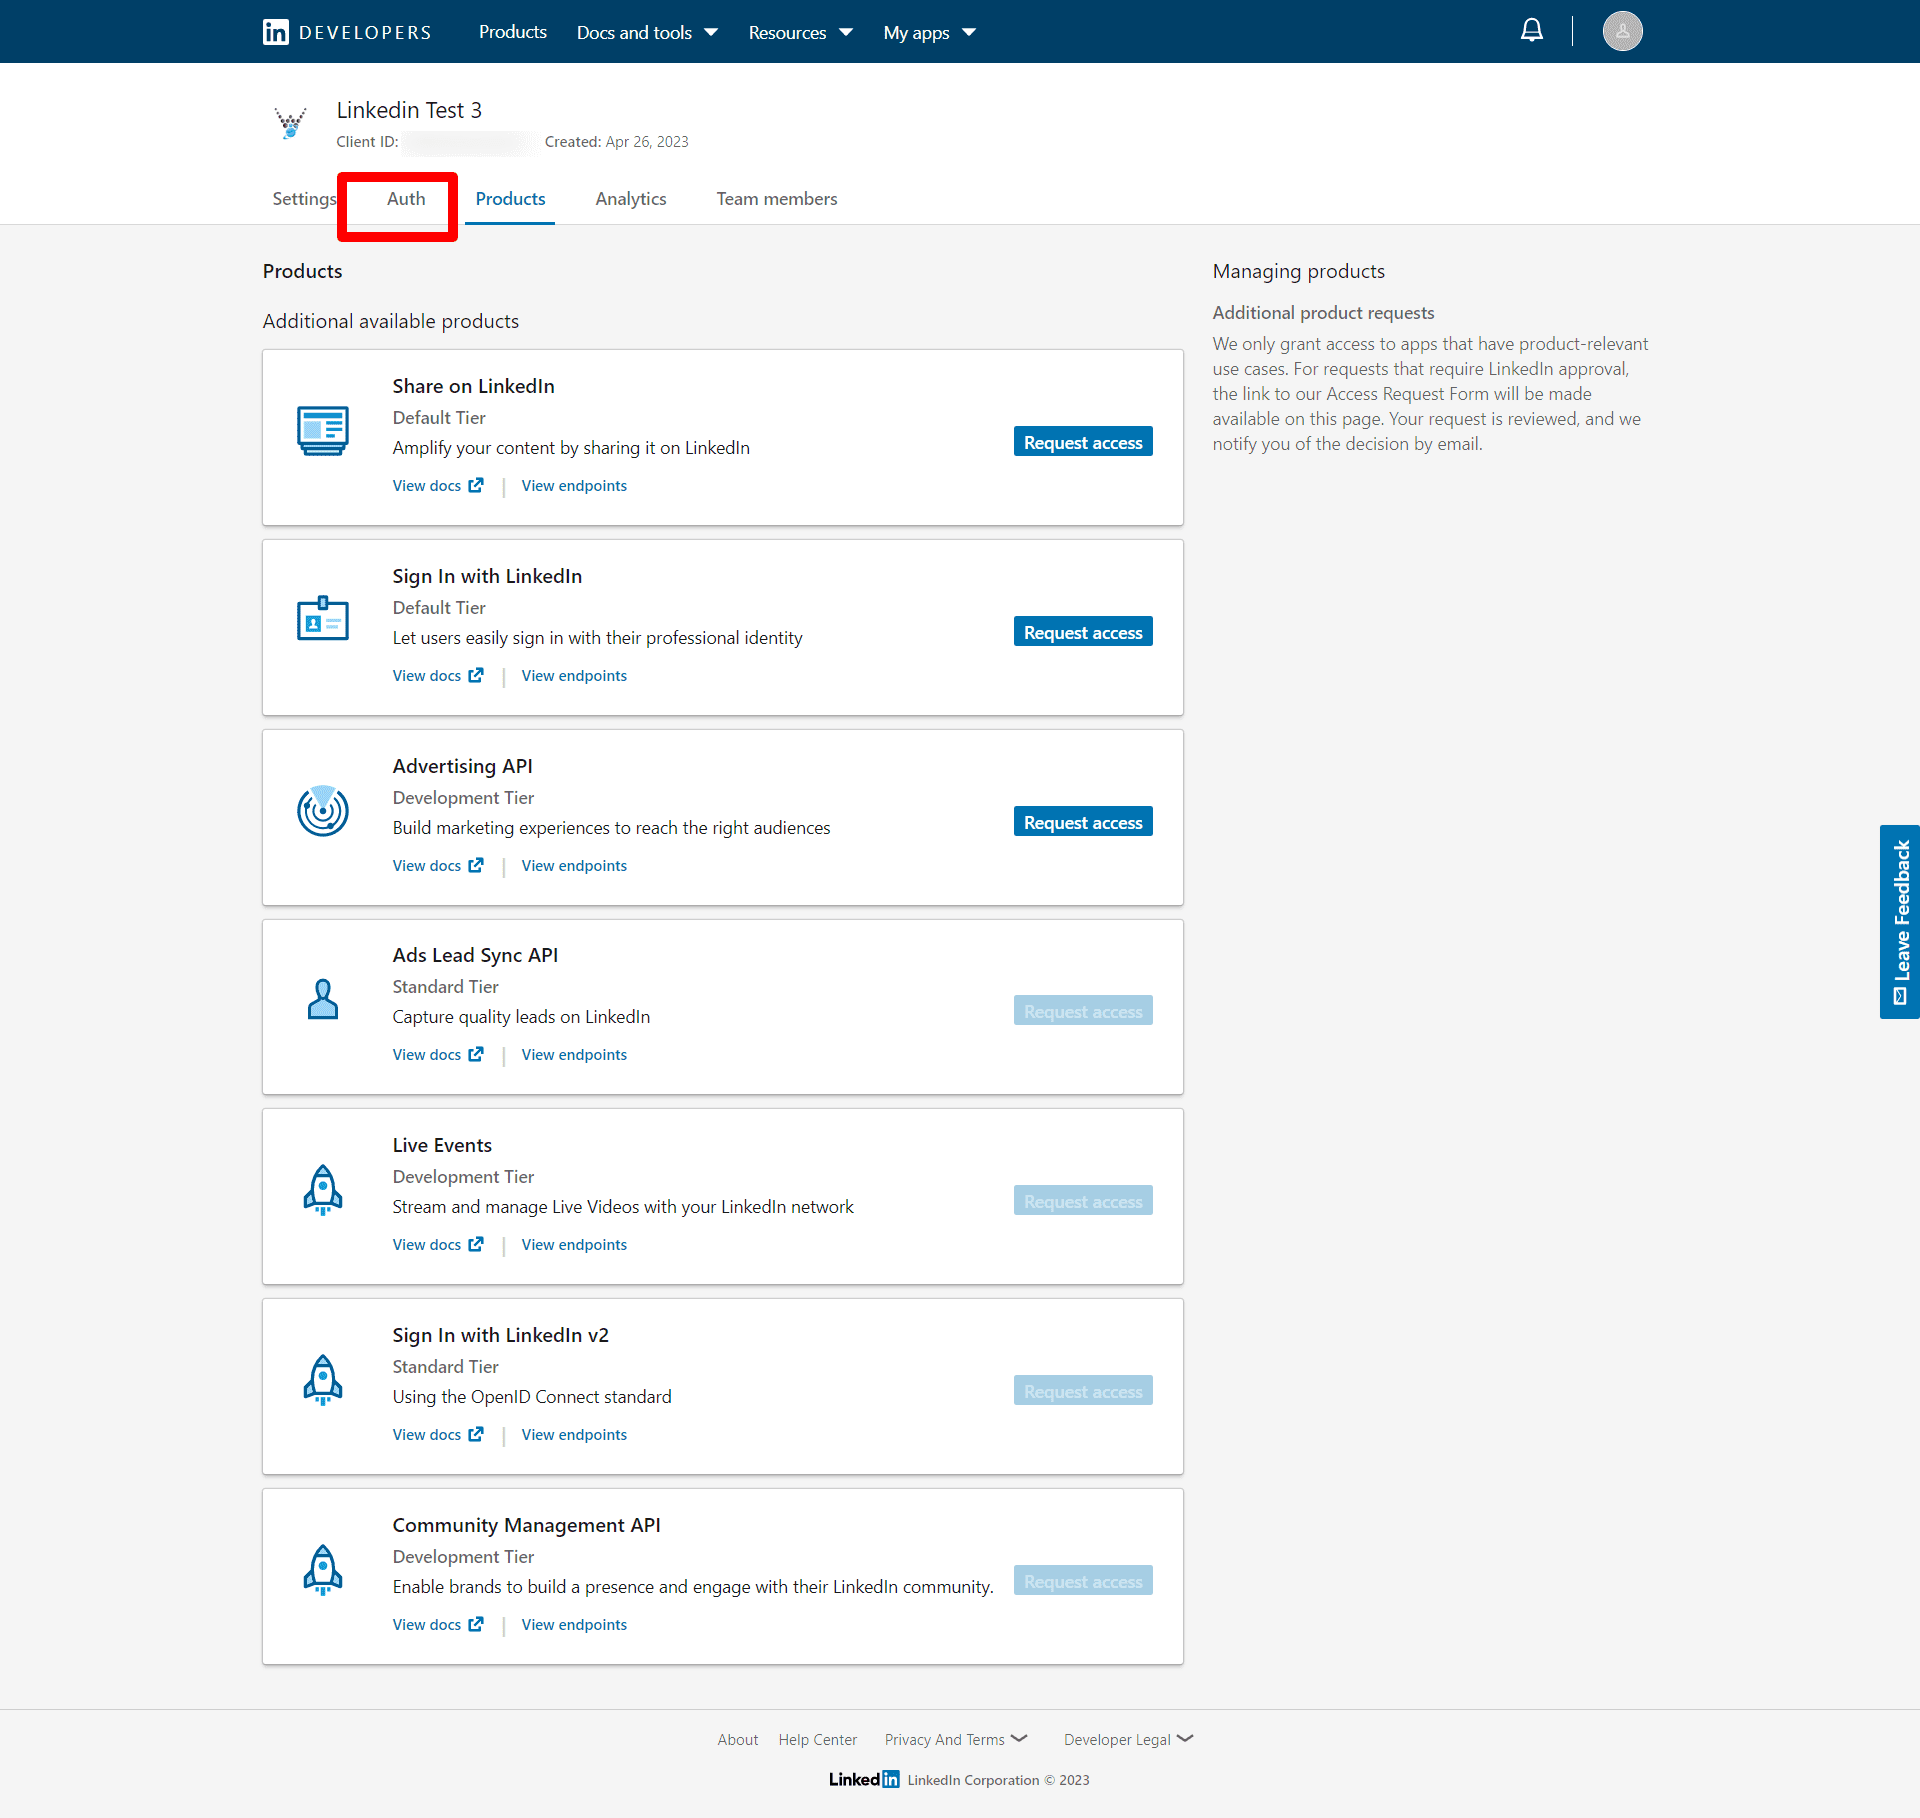
Task: Click the Sign In with LinkedIn v2 rocket icon
Action: coord(323,1379)
